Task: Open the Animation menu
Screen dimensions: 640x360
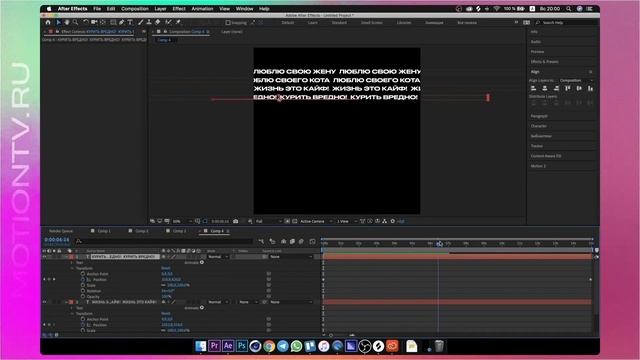Action: point(202,9)
